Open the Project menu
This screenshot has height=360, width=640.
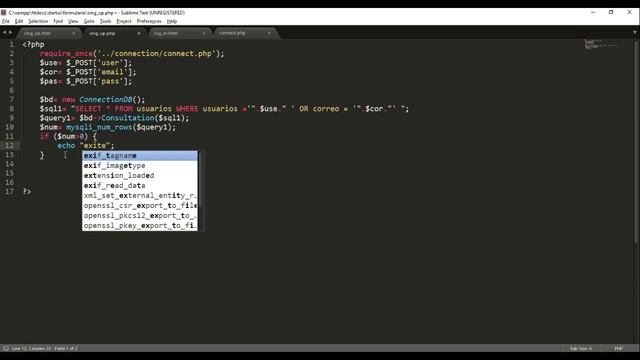[x=124, y=21]
